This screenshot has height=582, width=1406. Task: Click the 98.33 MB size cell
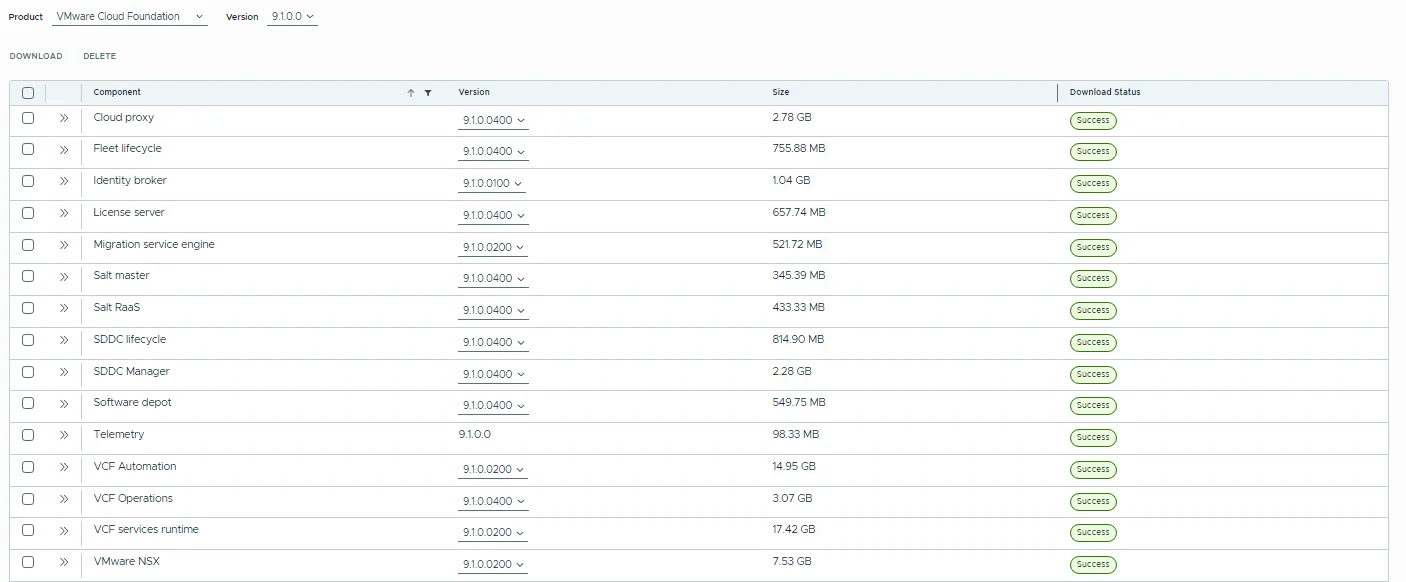pos(796,435)
